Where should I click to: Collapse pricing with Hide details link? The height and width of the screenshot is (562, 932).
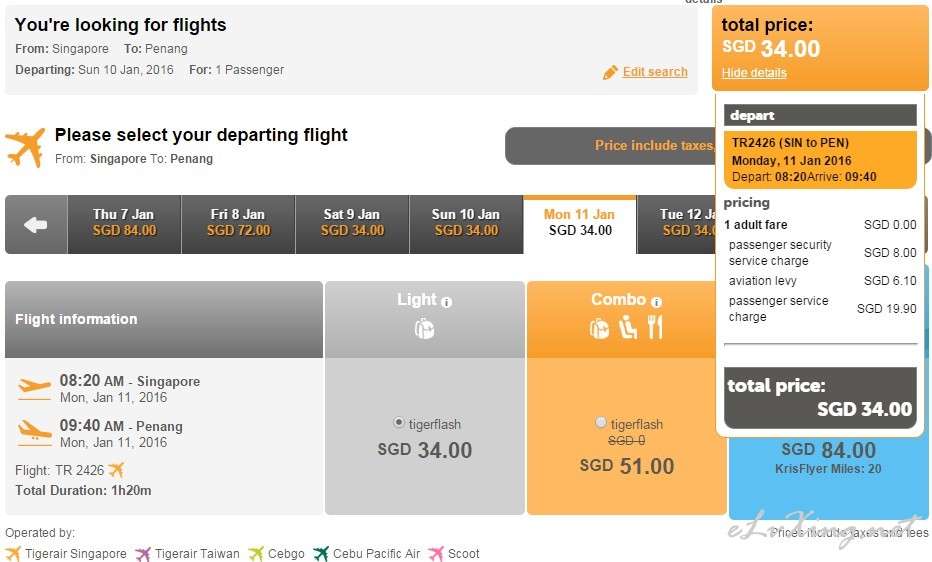[x=754, y=73]
